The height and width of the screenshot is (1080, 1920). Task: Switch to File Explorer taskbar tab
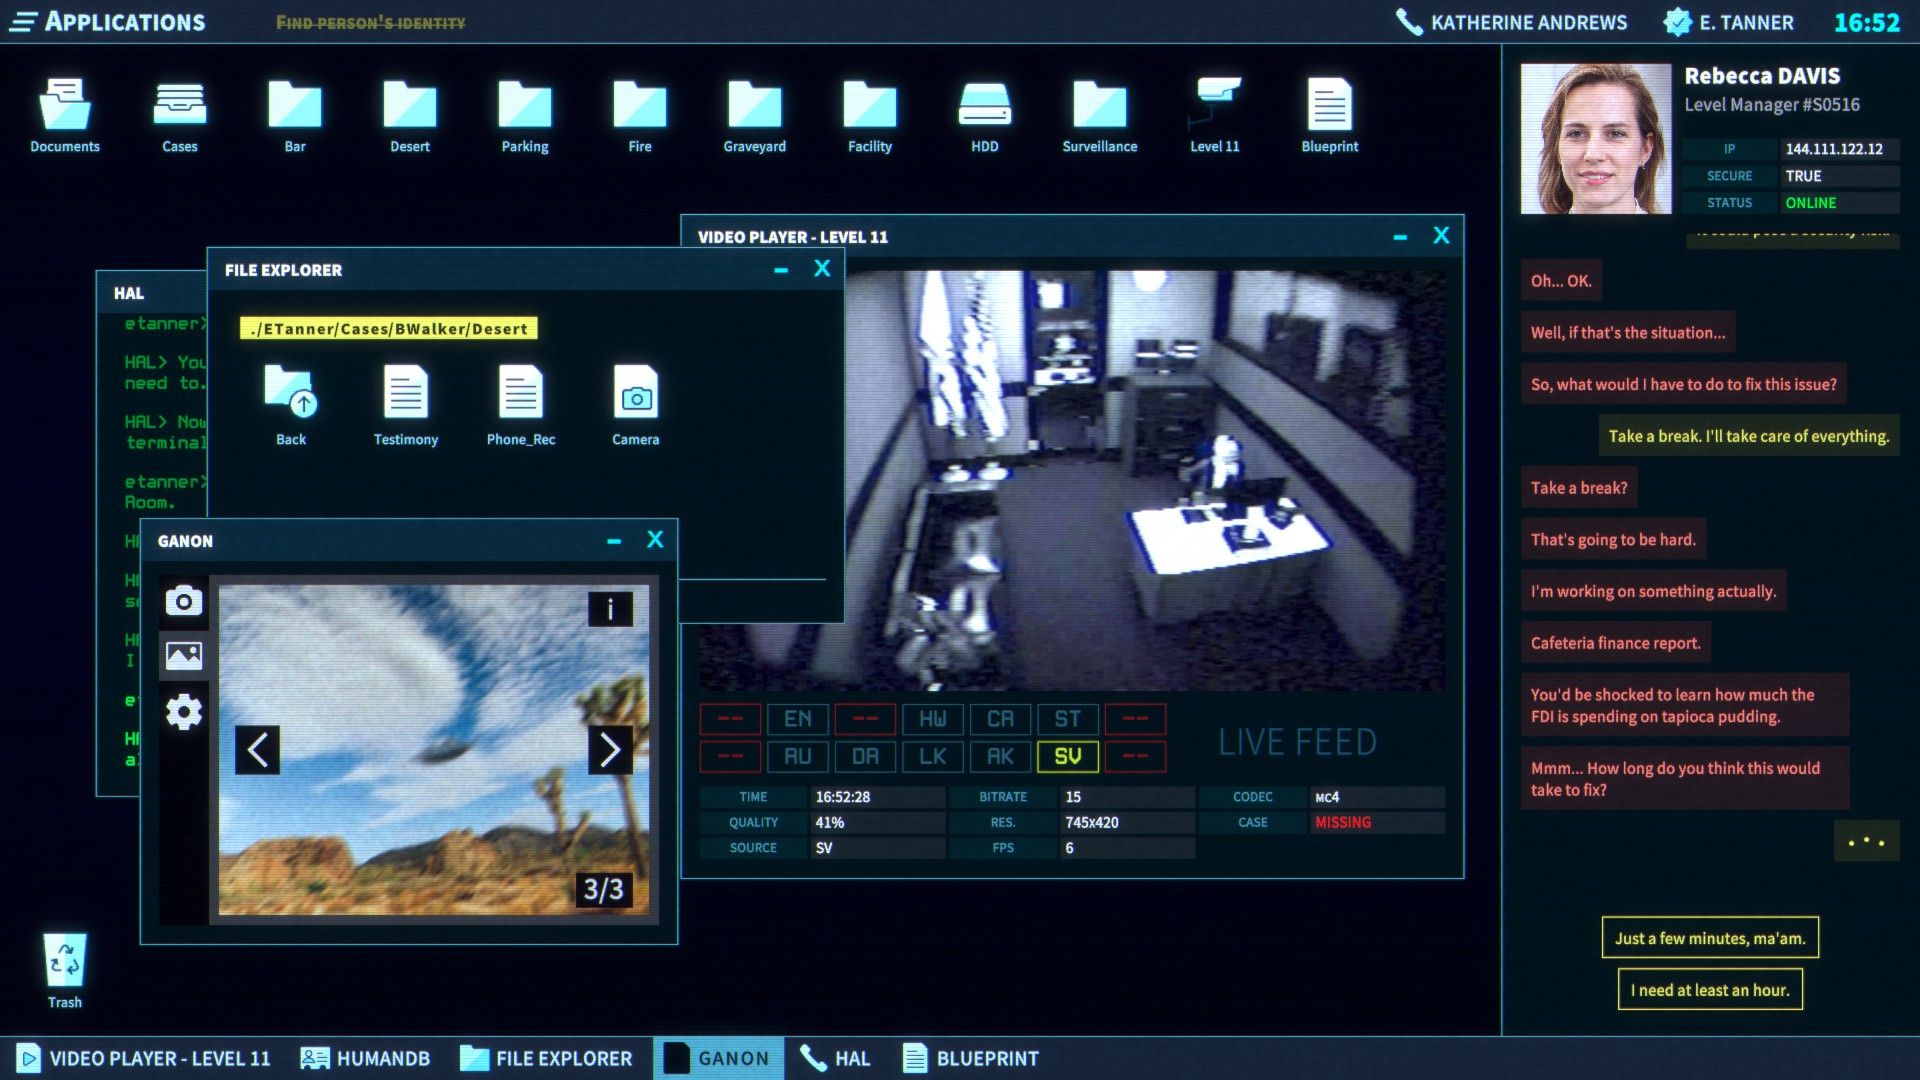(546, 1058)
